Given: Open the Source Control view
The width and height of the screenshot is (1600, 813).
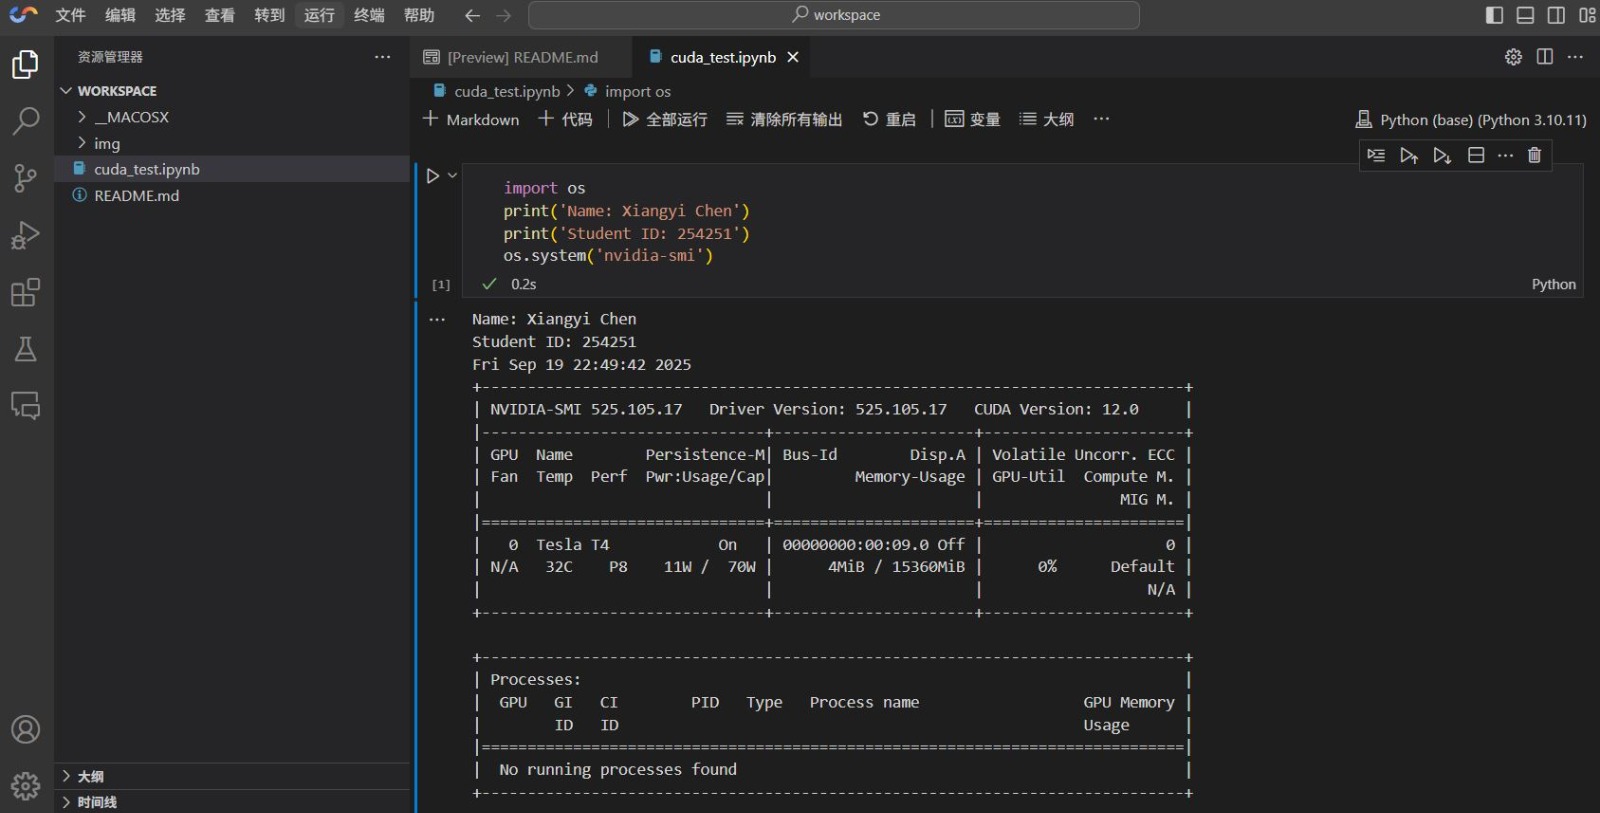Looking at the screenshot, I should tap(25, 178).
